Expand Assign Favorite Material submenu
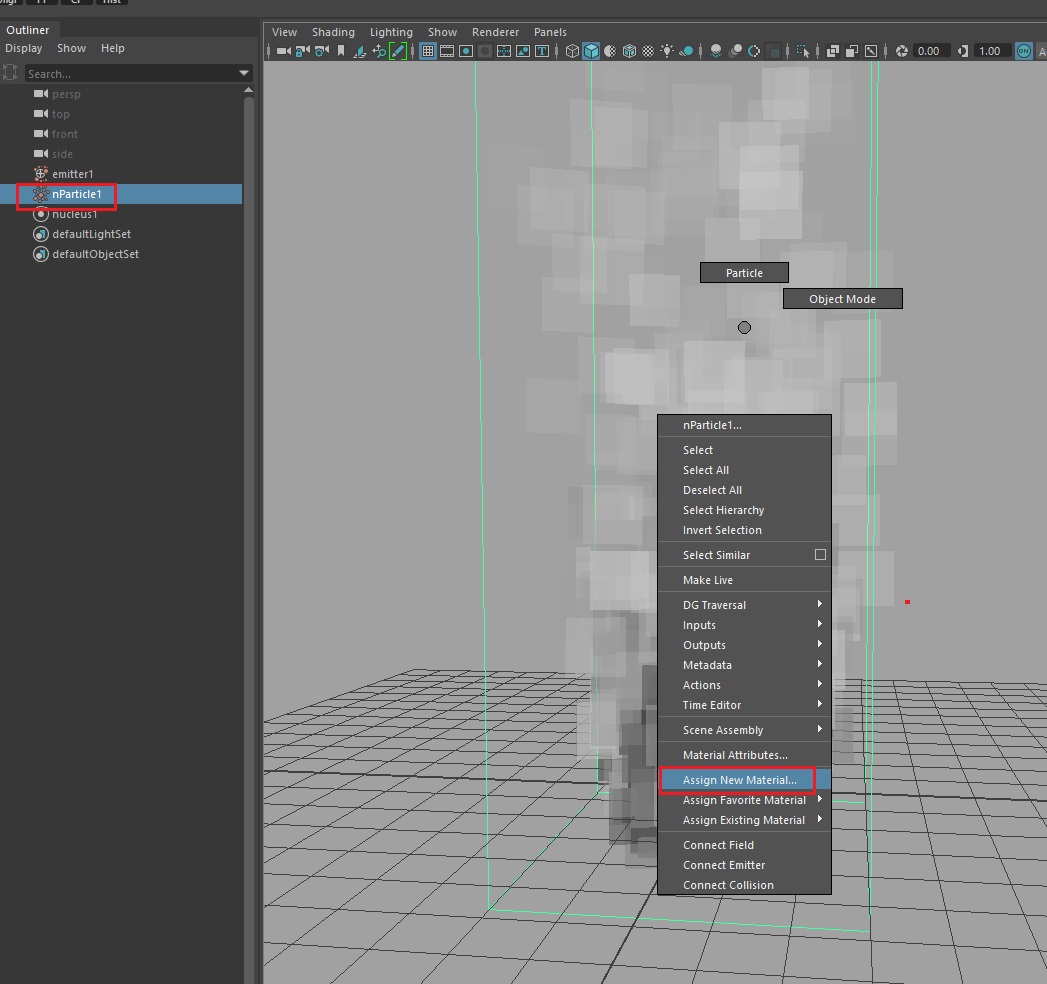1047x984 pixels. [745, 800]
